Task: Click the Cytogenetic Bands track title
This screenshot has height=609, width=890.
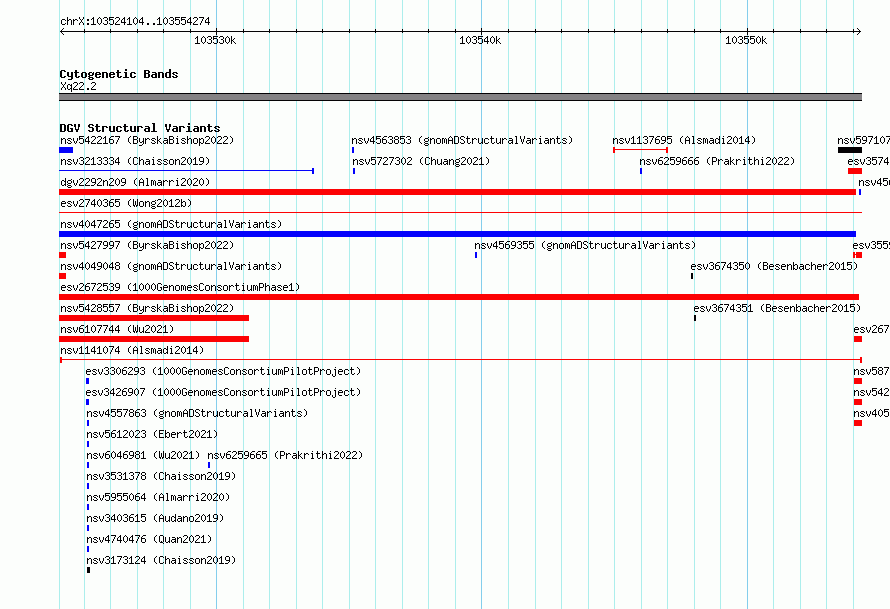Action: pyautogui.click(x=119, y=74)
